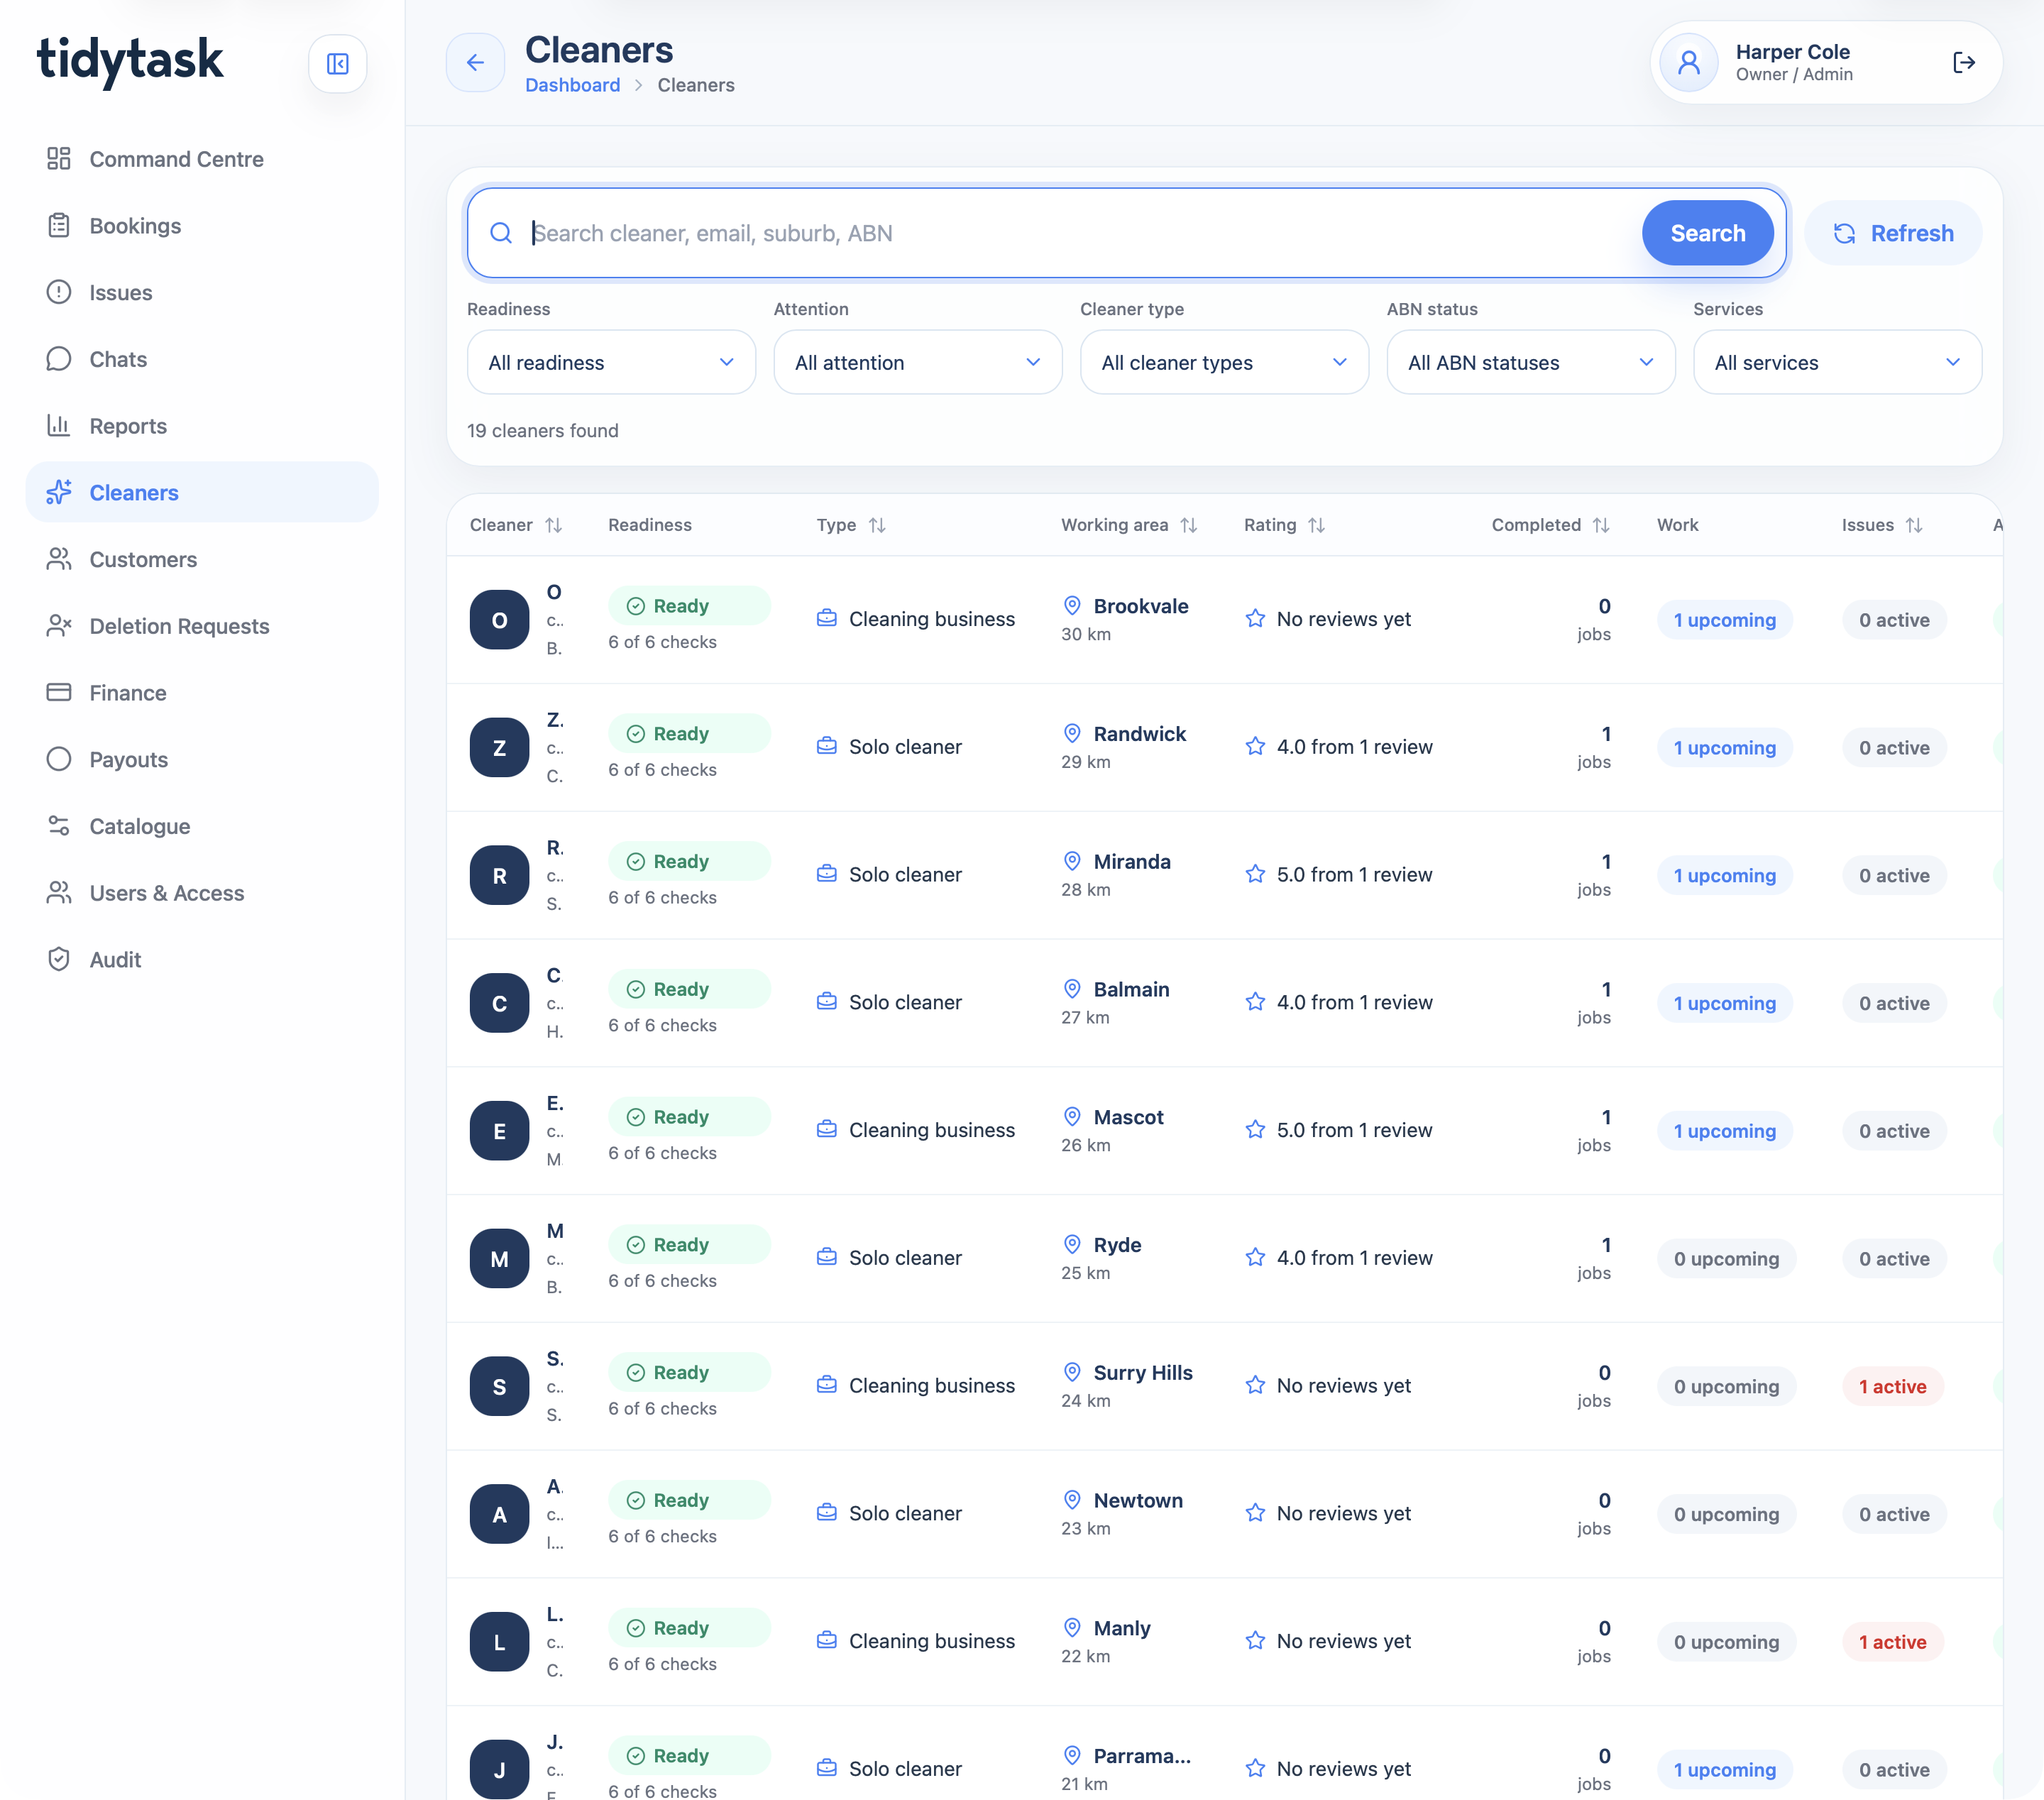2044x1800 pixels.
Task: Click the Issues alert icon in sidebar
Action: [59, 292]
